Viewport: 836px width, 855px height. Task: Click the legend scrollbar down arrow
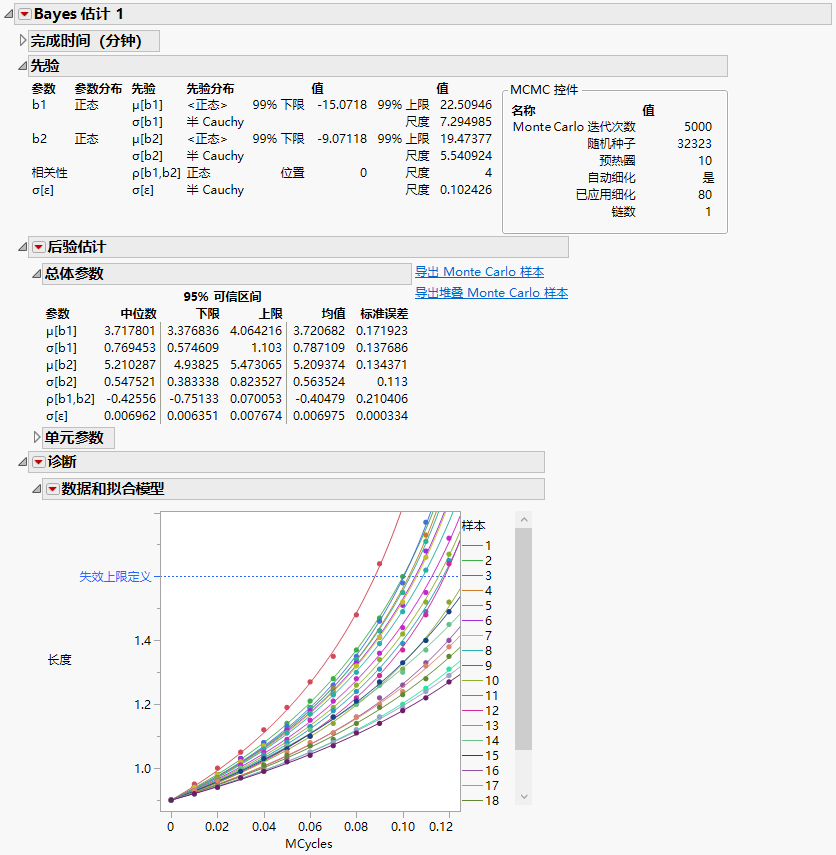pyautogui.click(x=523, y=795)
